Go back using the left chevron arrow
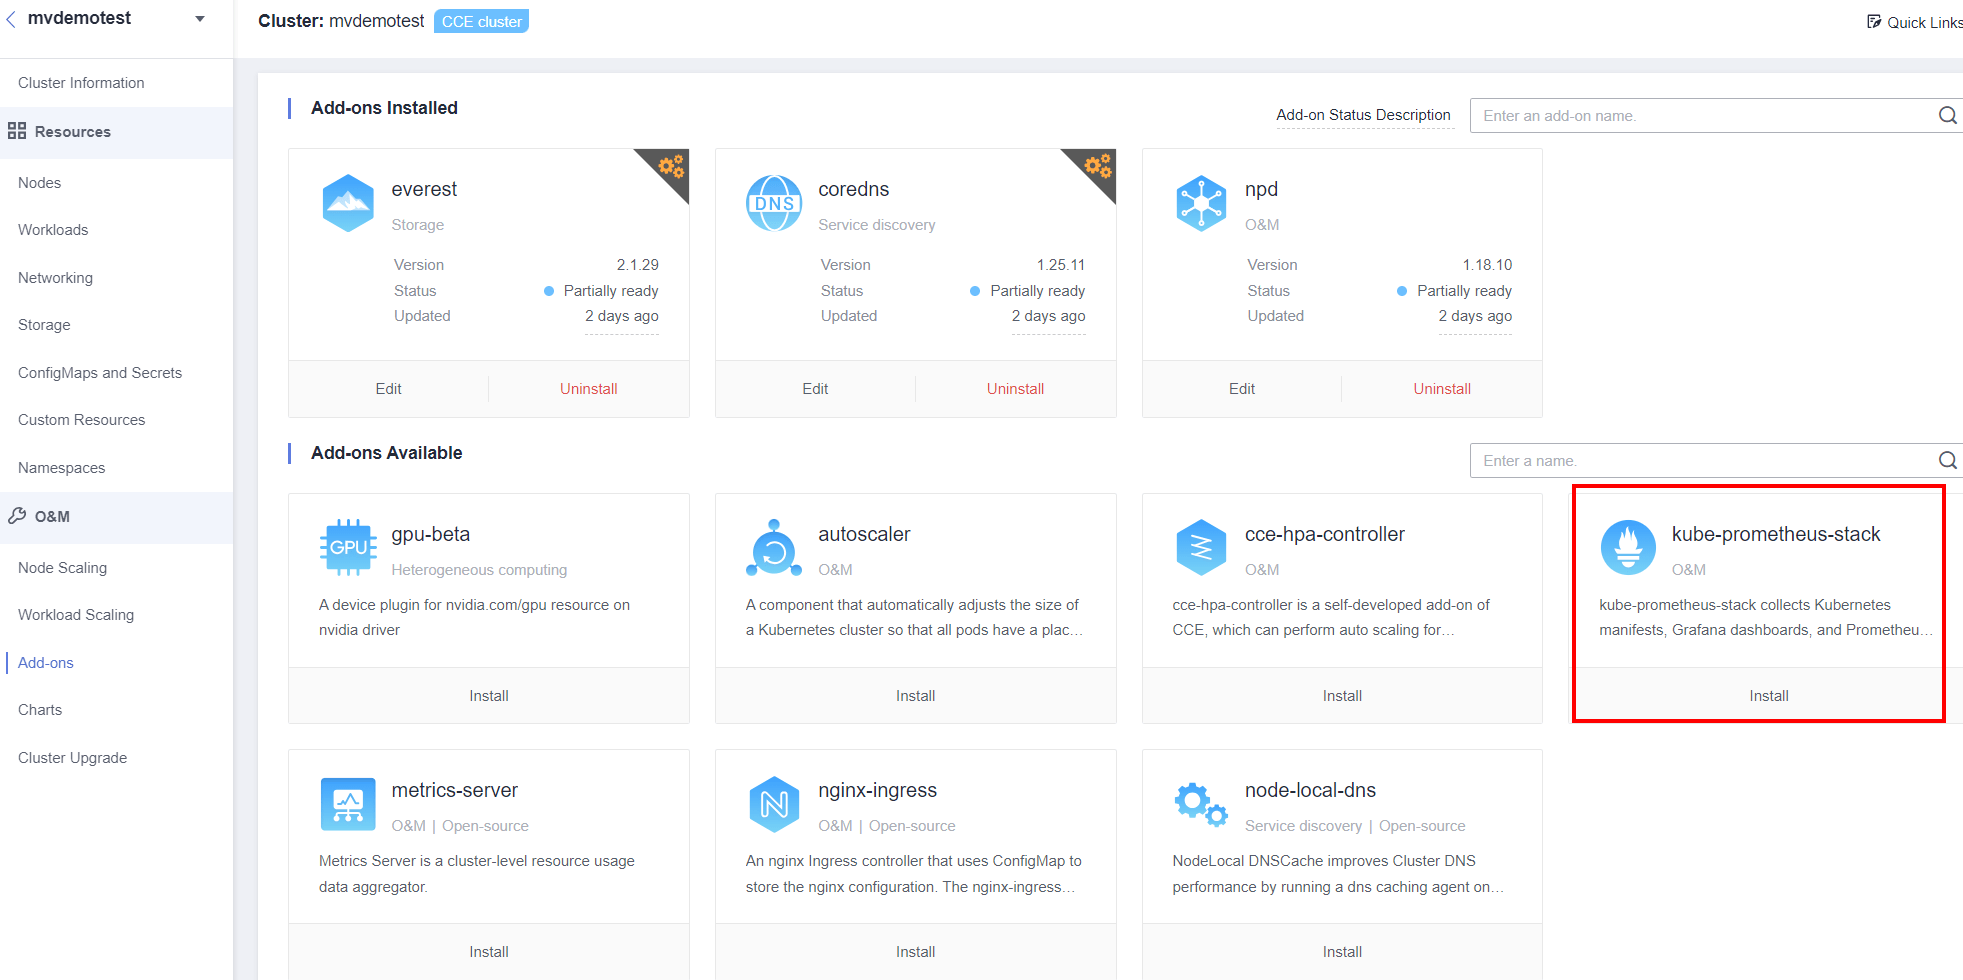 pos(11,19)
